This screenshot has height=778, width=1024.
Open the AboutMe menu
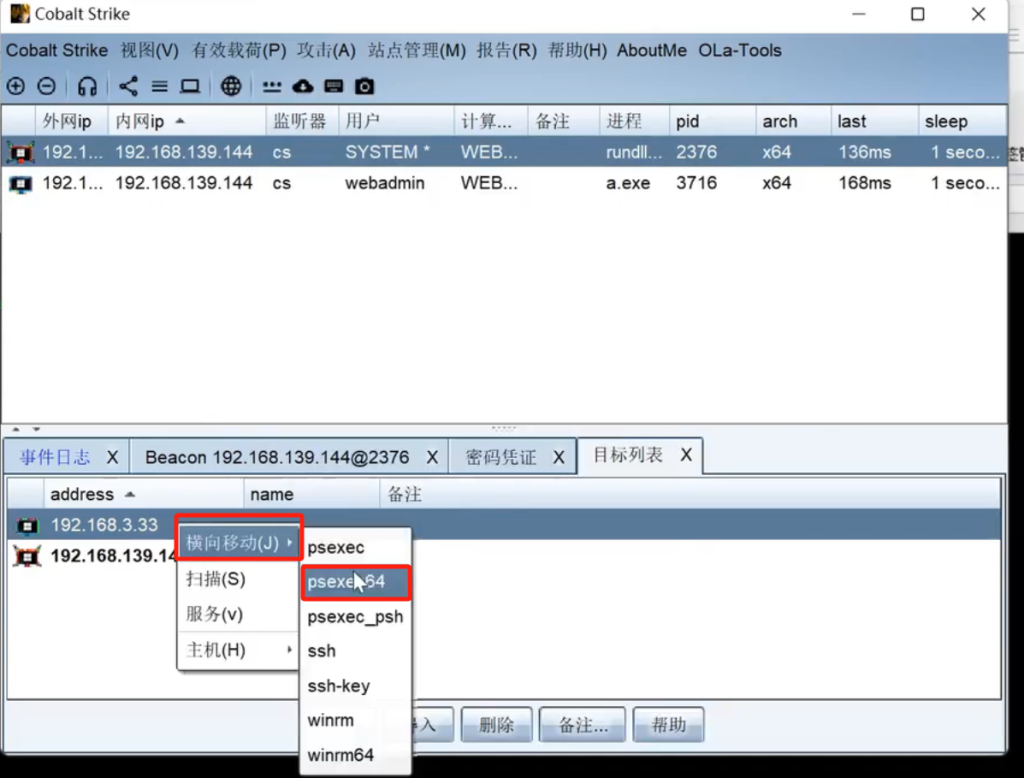pos(652,50)
